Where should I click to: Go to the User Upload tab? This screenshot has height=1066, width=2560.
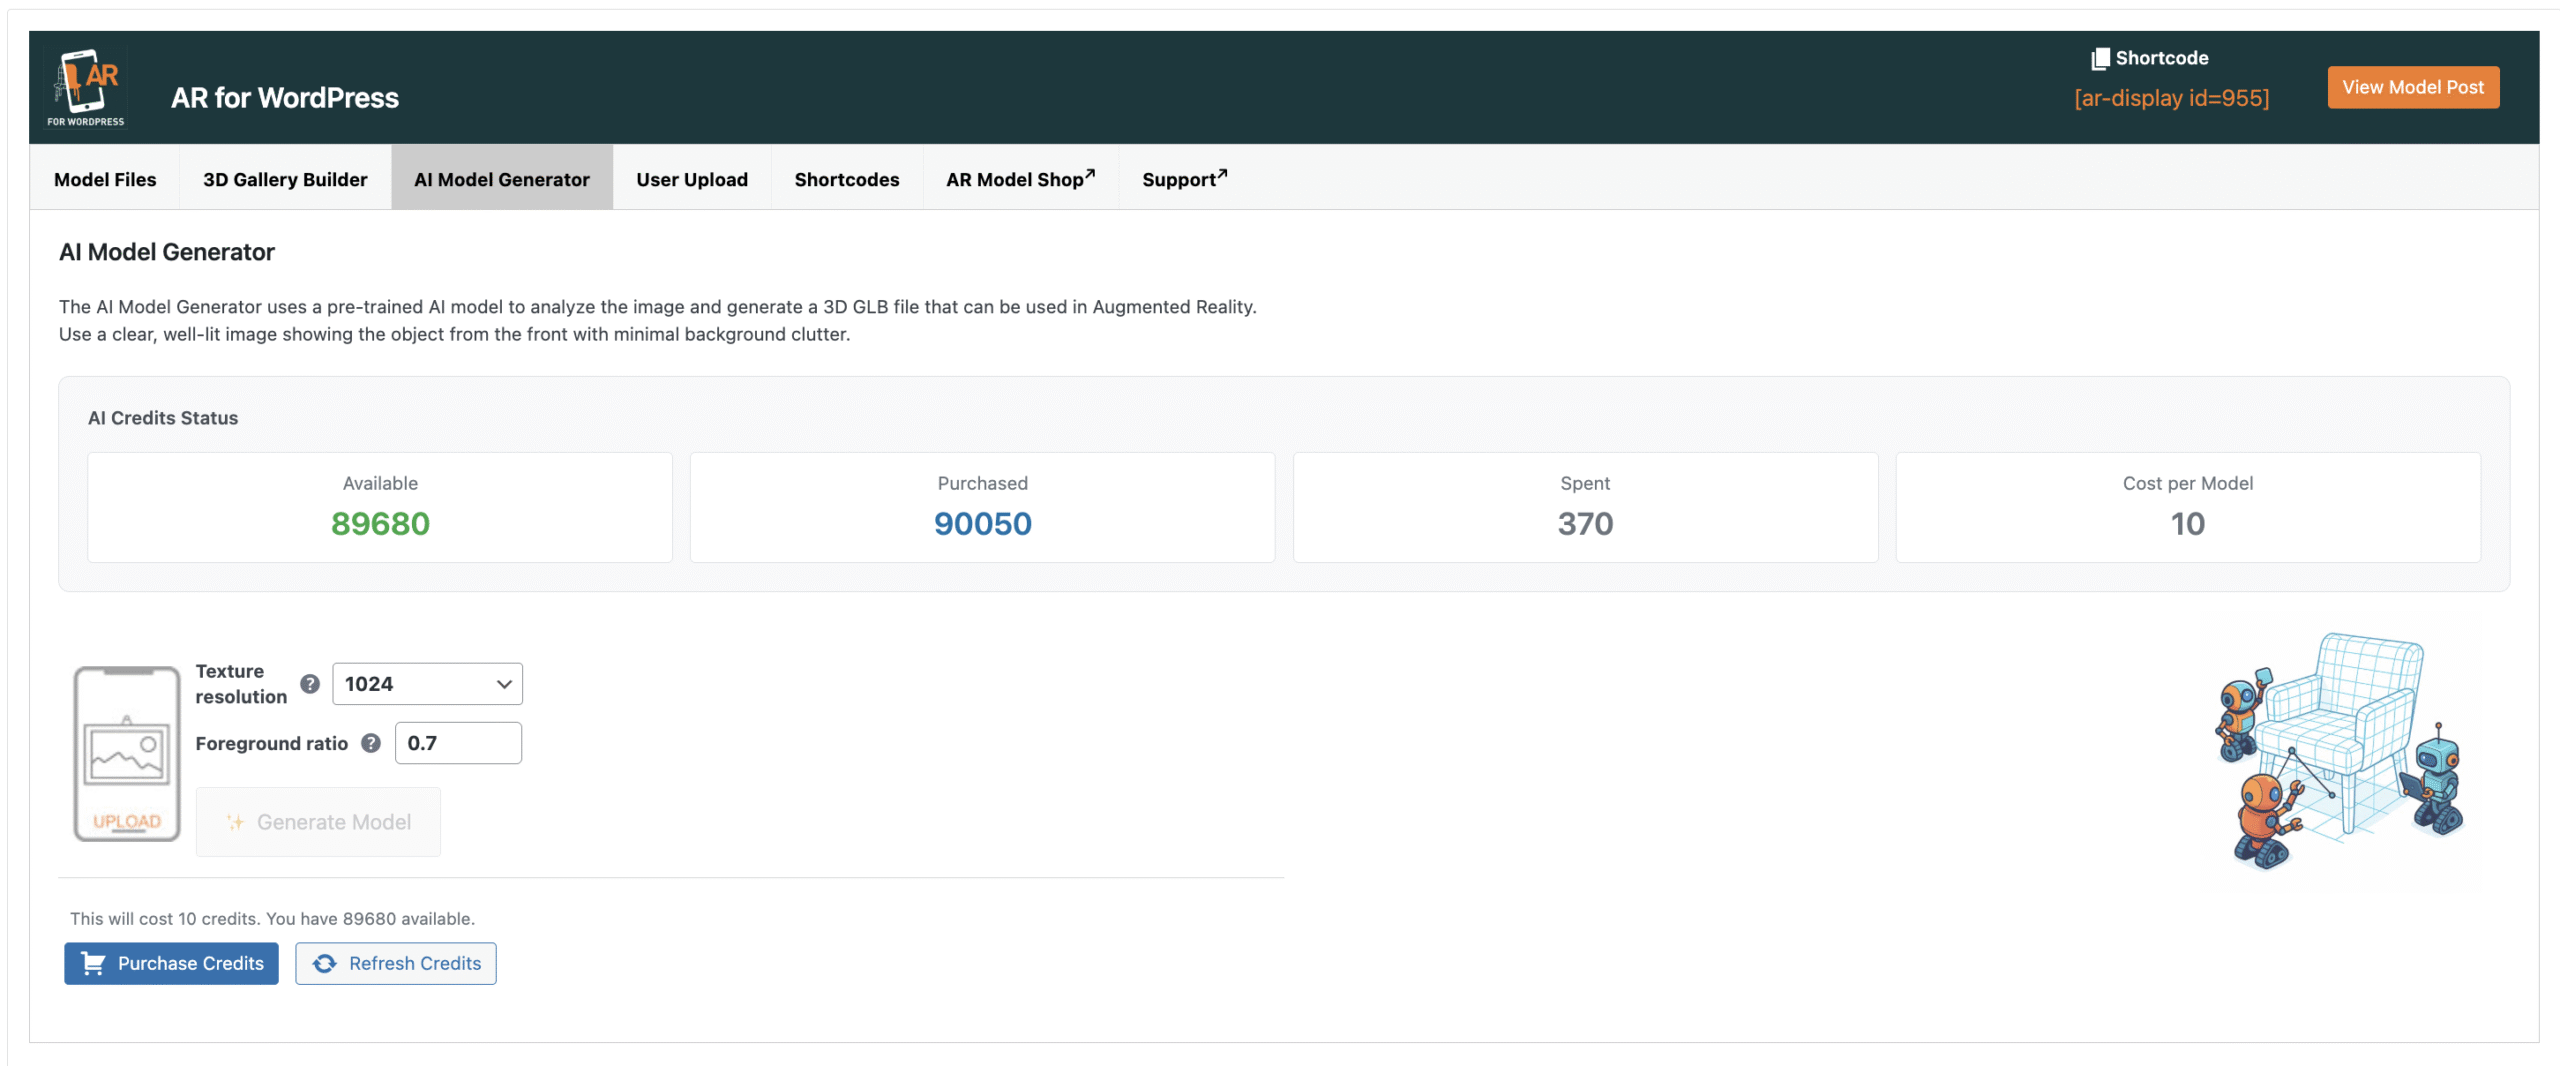click(691, 179)
